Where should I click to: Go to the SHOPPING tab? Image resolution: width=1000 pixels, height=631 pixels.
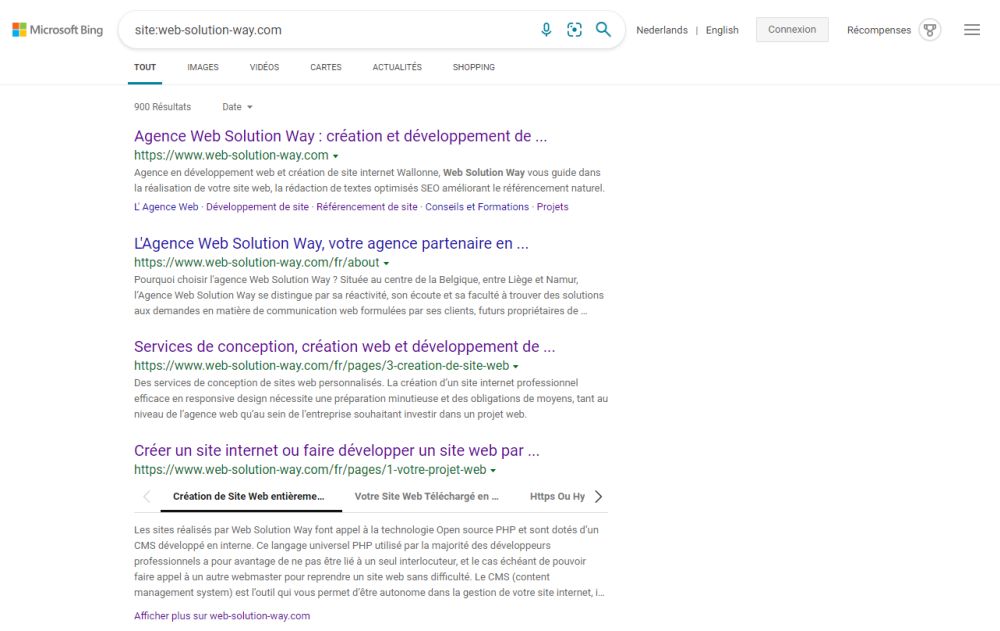pyautogui.click(x=474, y=67)
